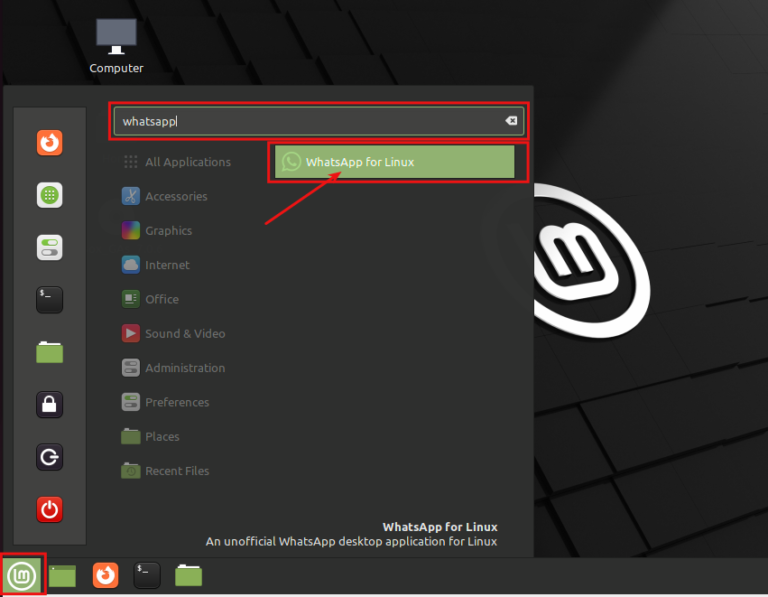This screenshot has width=768, height=597.
Task: Click the All Applications grid icon
Action: coord(131,162)
